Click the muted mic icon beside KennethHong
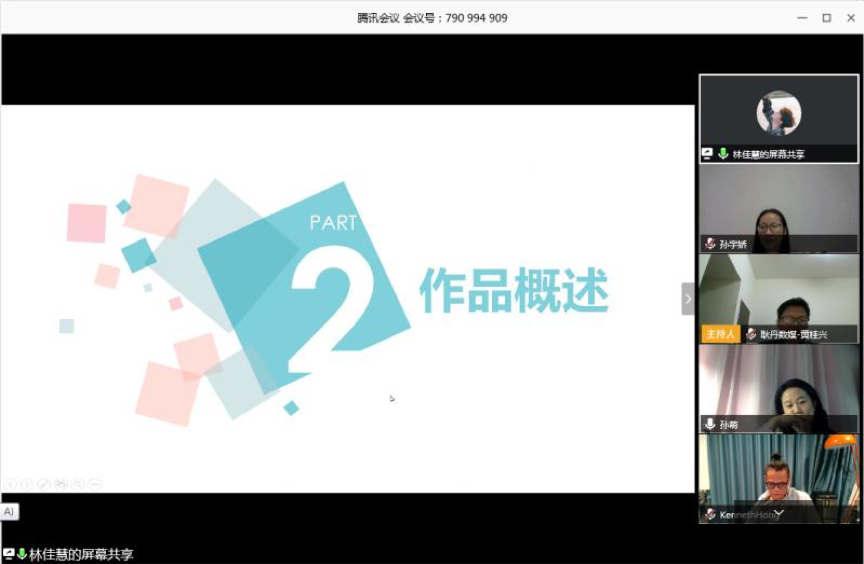 [710, 514]
